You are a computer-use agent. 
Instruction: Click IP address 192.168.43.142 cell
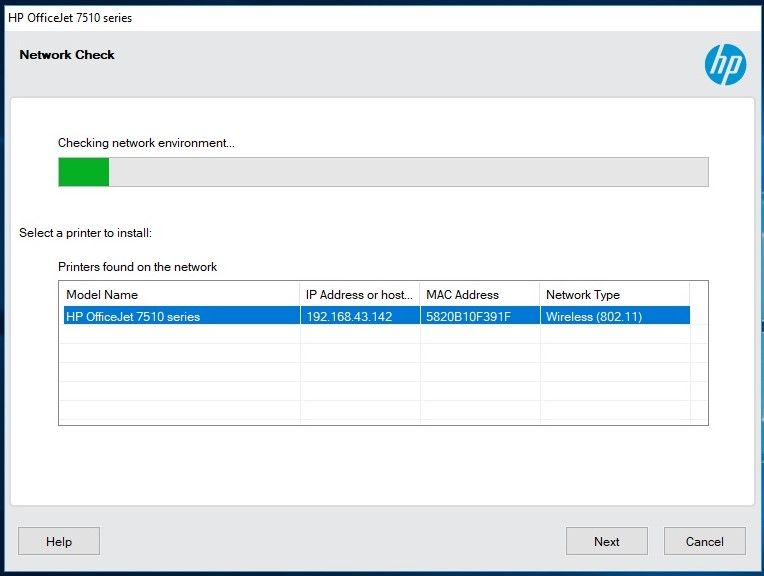pyautogui.click(x=360, y=316)
